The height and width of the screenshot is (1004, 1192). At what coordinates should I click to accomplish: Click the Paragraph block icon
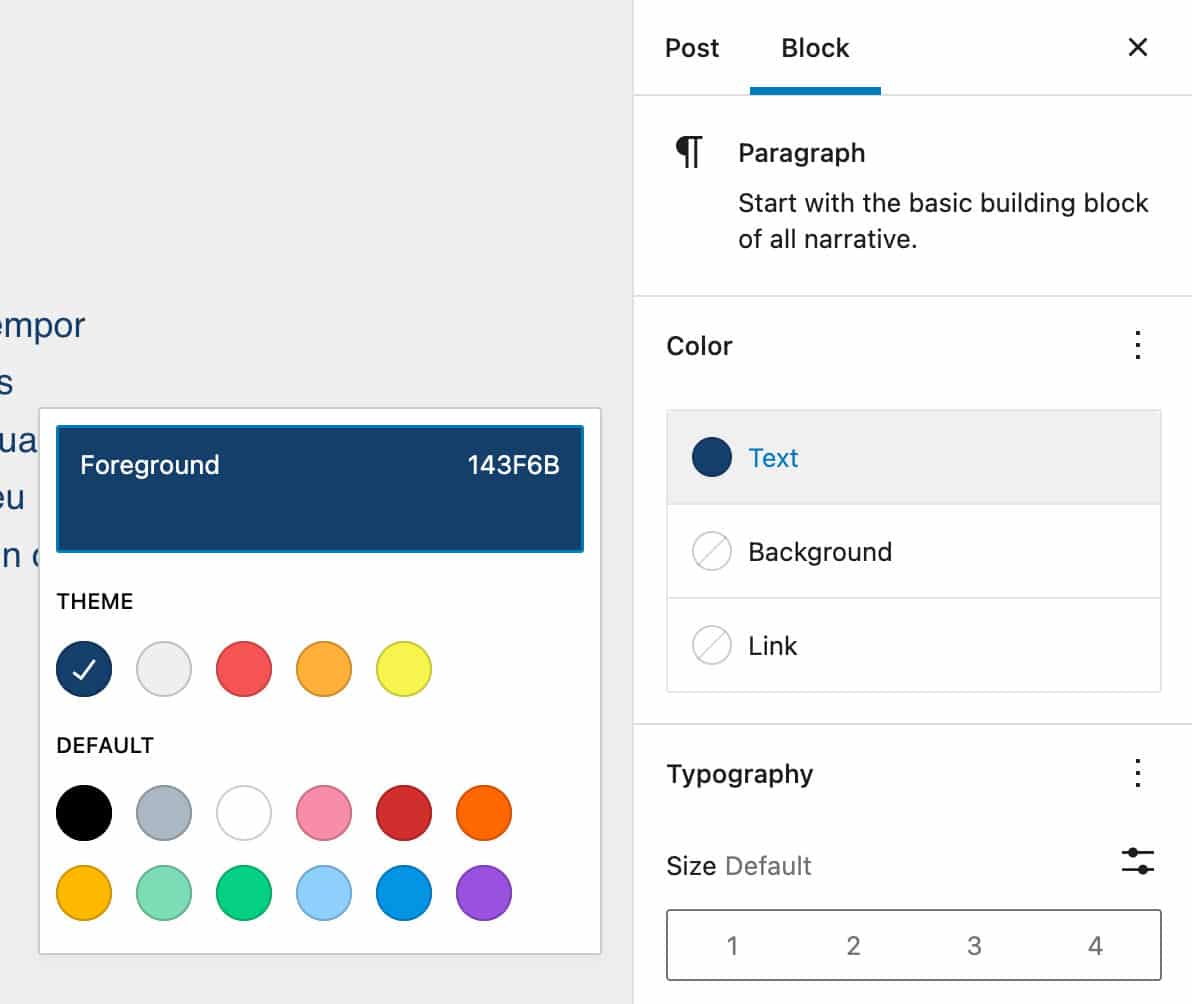pos(690,152)
